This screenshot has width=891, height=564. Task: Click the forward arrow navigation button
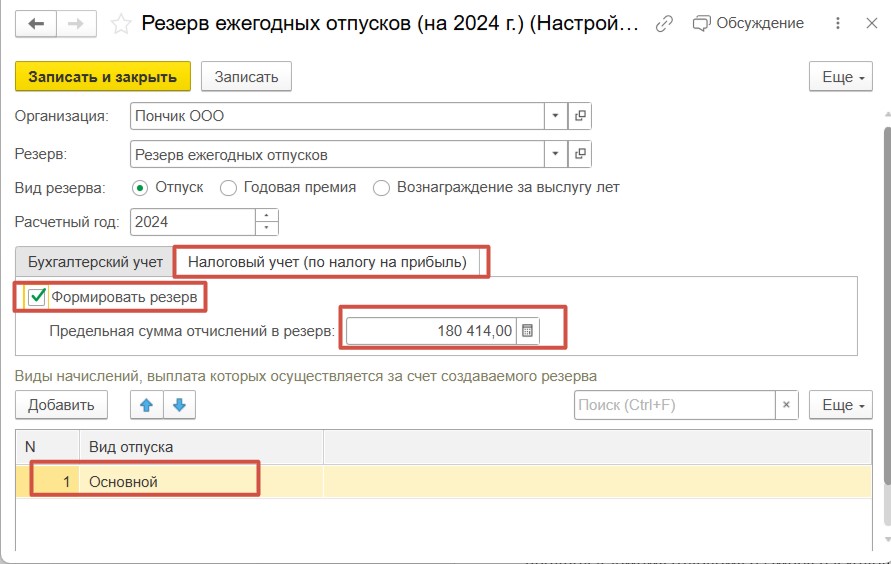click(x=76, y=24)
